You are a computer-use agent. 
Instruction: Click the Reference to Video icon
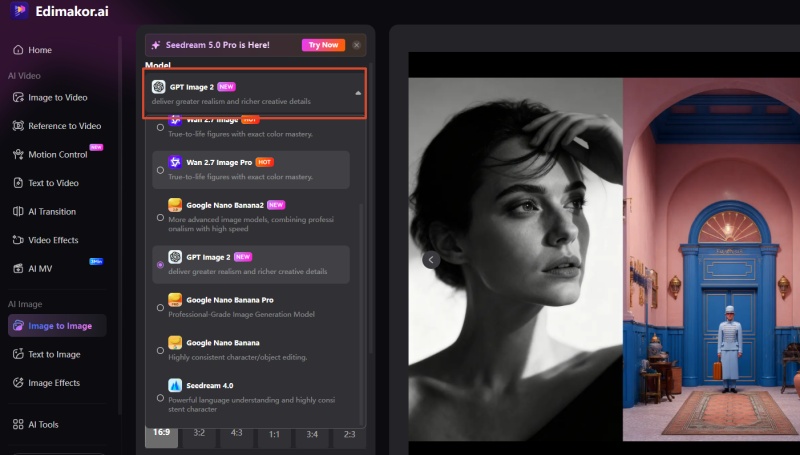click(18, 126)
